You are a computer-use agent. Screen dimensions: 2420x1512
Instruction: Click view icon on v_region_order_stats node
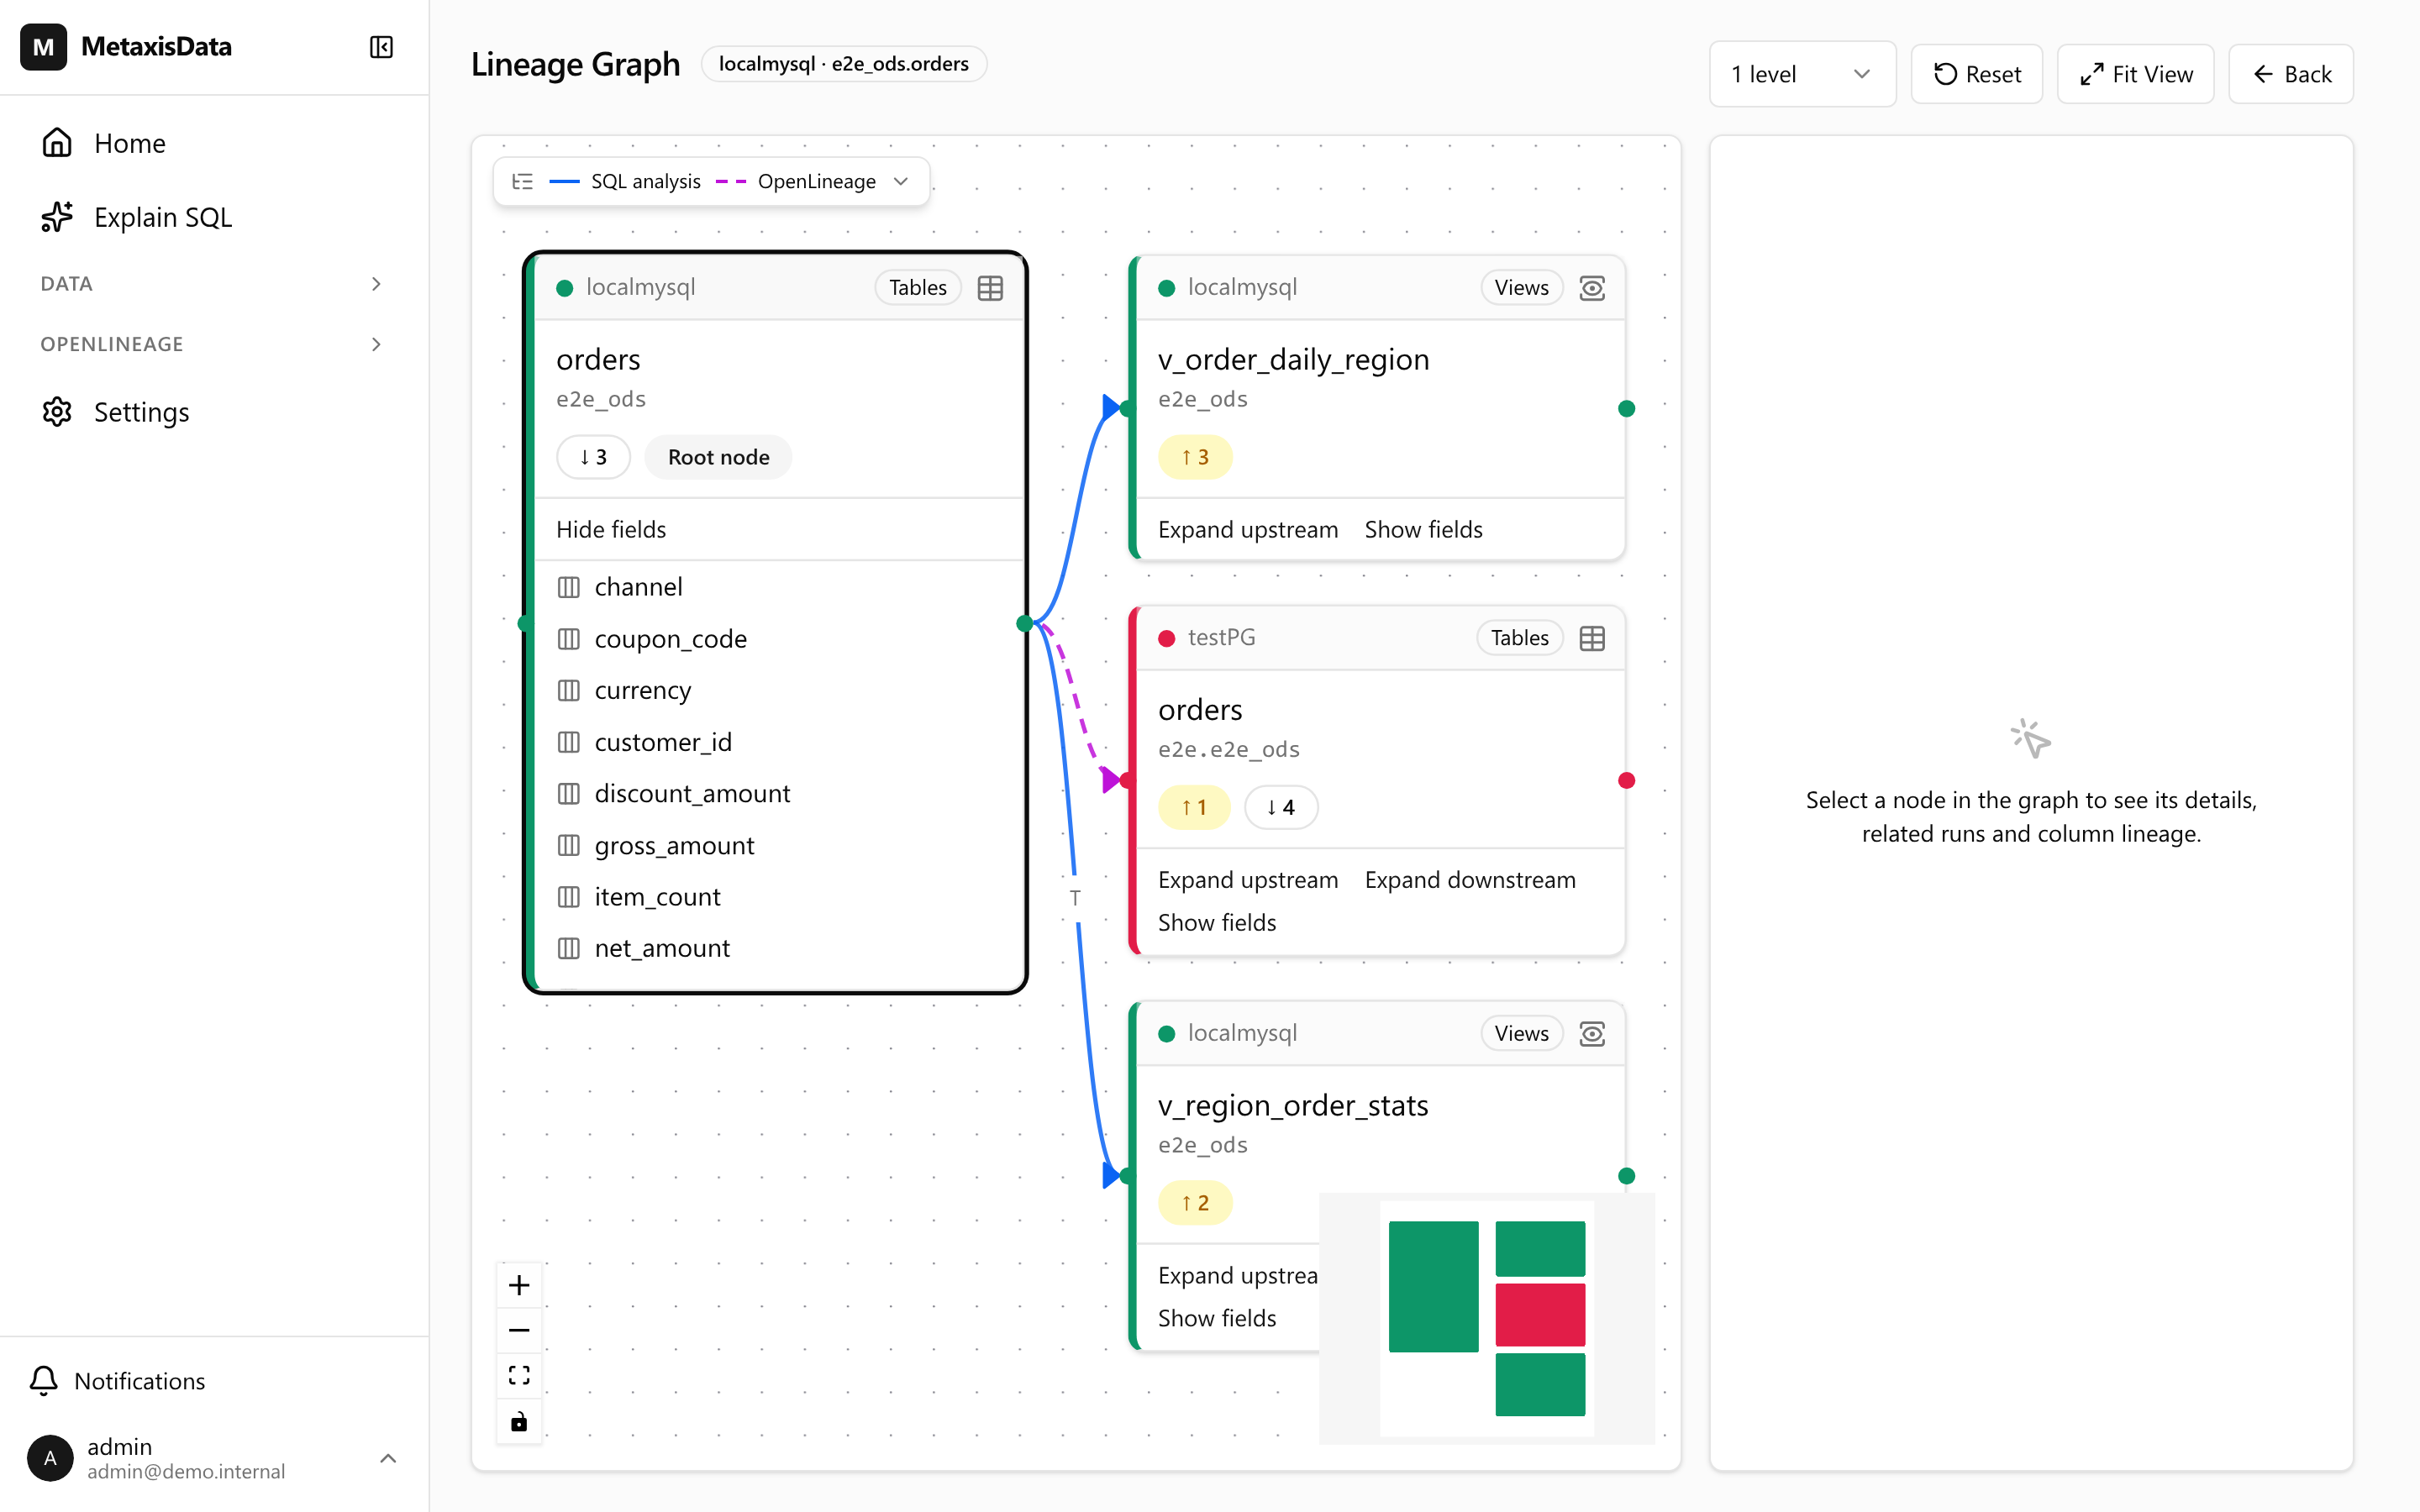pyautogui.click(x=1592, y=1034)
